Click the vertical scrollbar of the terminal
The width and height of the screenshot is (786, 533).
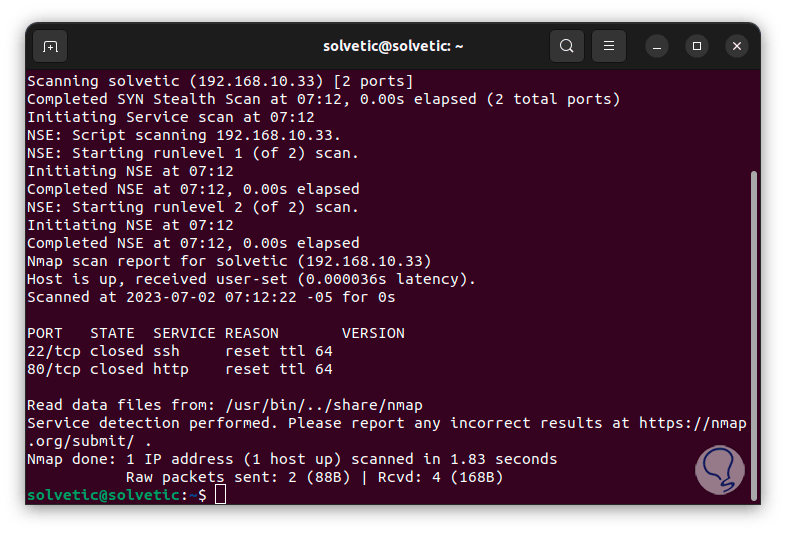pyautogui.click(x=754, y=330)
